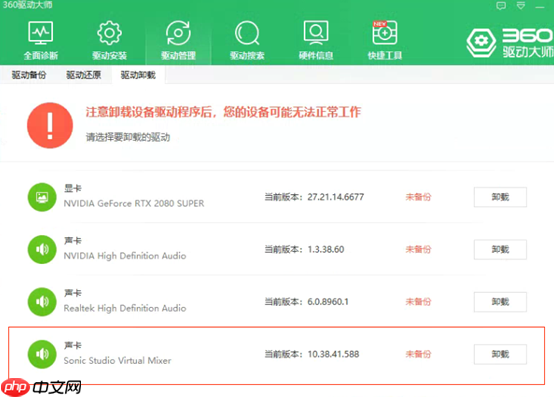Select the NVIDIA High Definition Audio name
554x397 pixels.
[125, 256]
